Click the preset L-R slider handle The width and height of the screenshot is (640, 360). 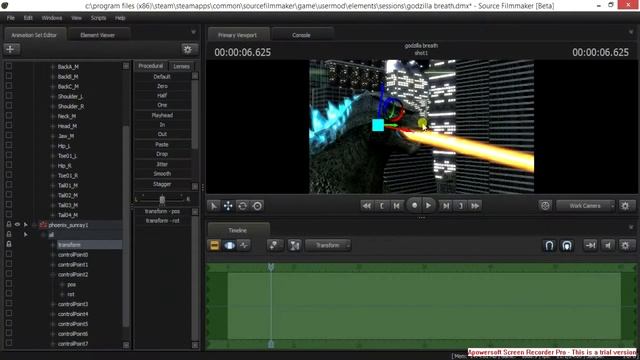[x=162, y=199]
